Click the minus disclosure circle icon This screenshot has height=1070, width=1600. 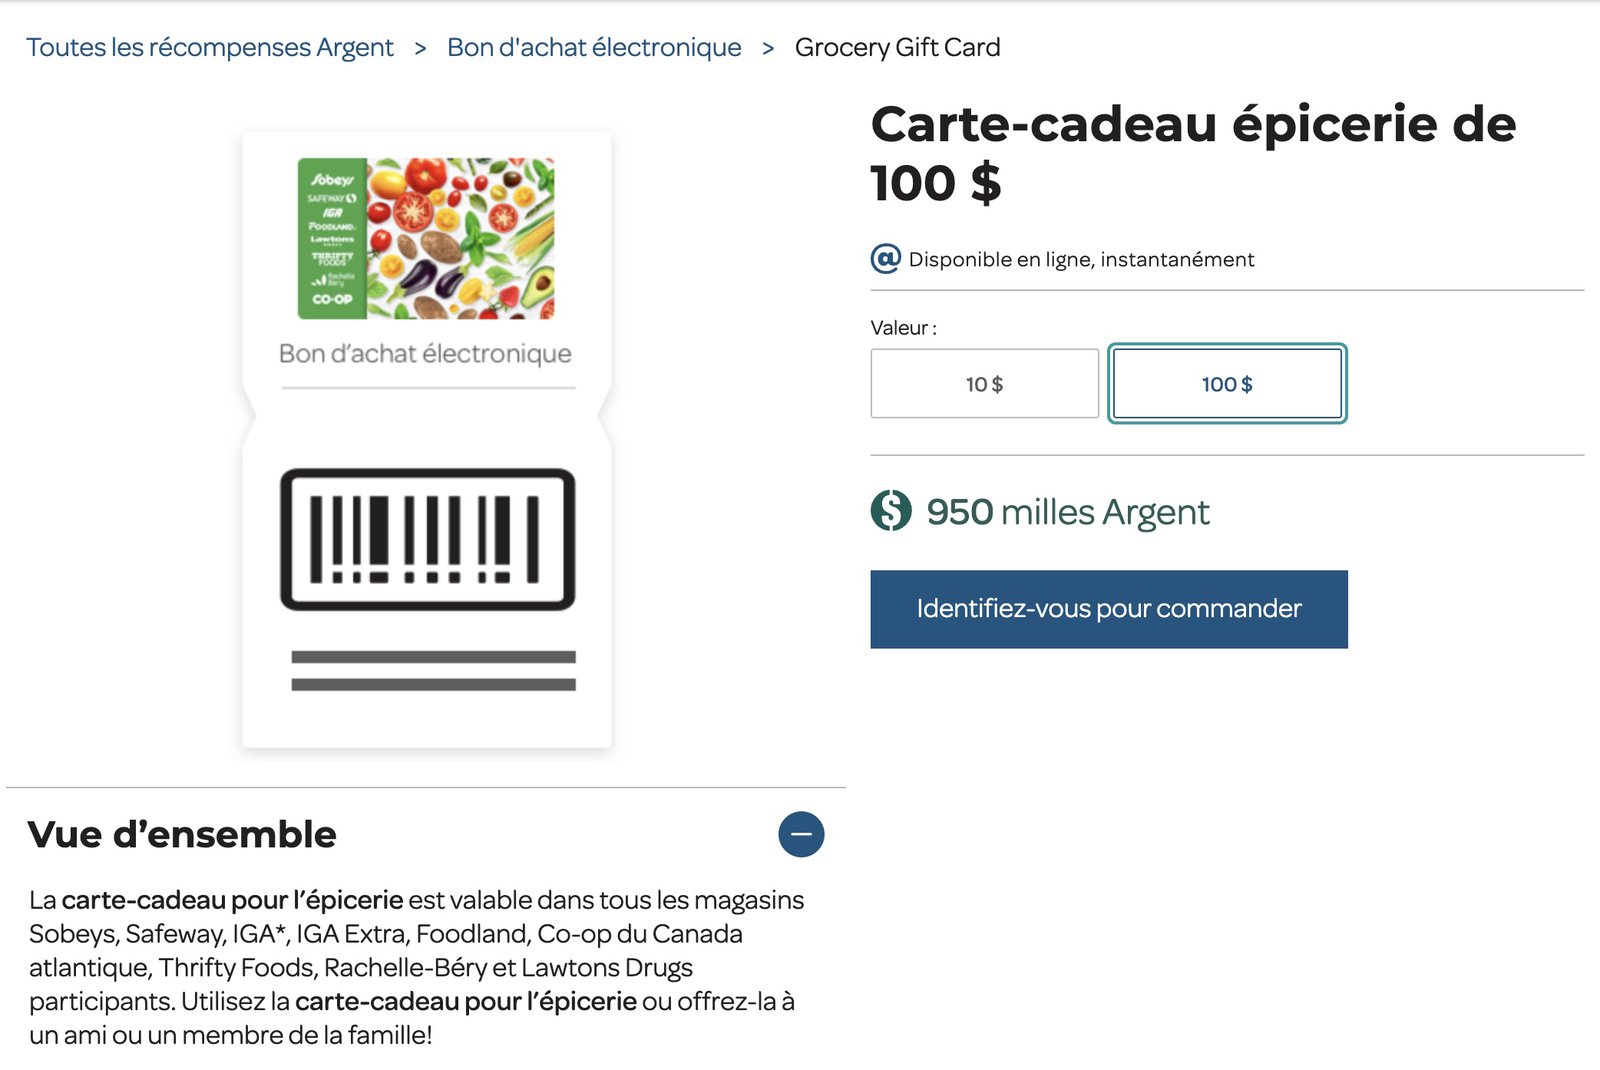(x=800, y=834)
